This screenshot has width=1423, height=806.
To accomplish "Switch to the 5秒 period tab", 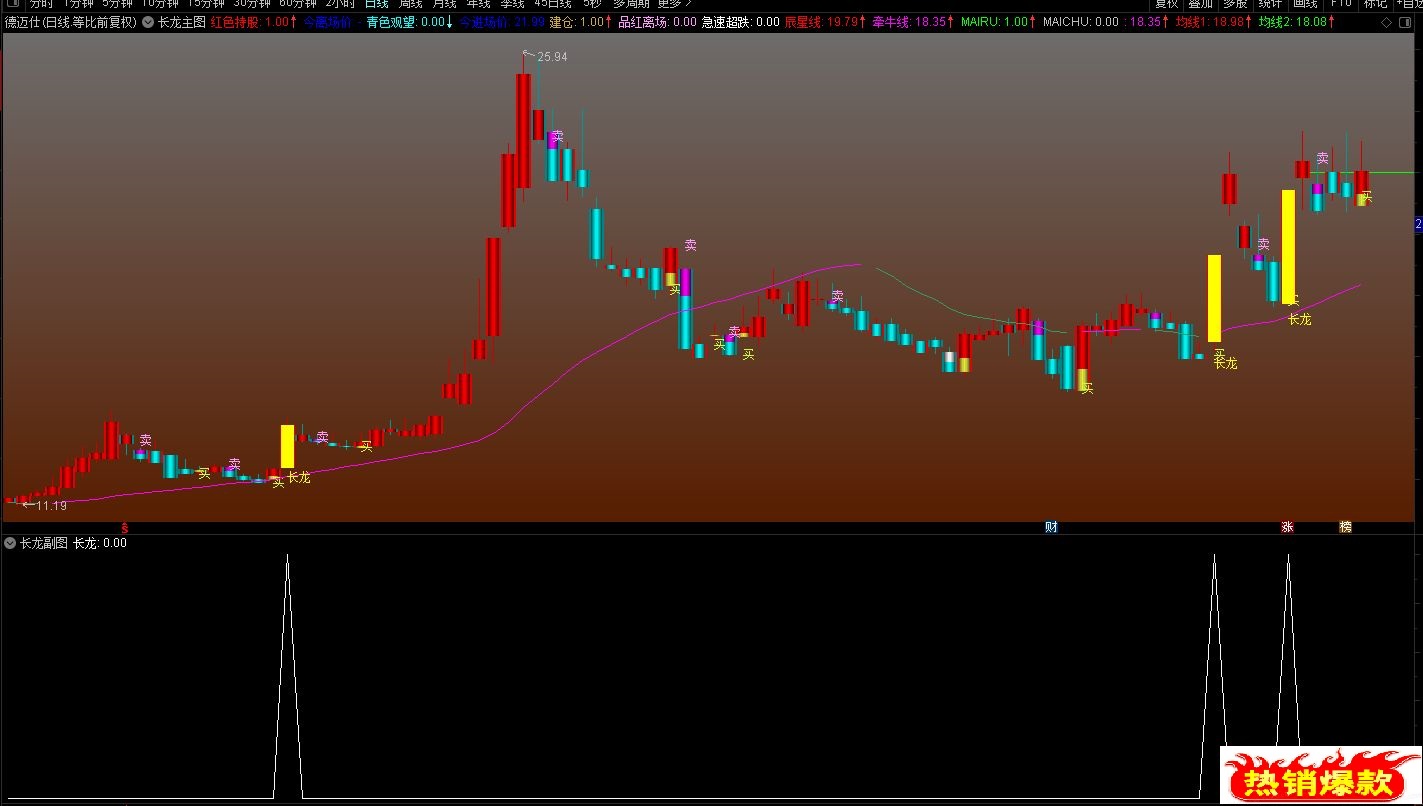I will (592, 4).
